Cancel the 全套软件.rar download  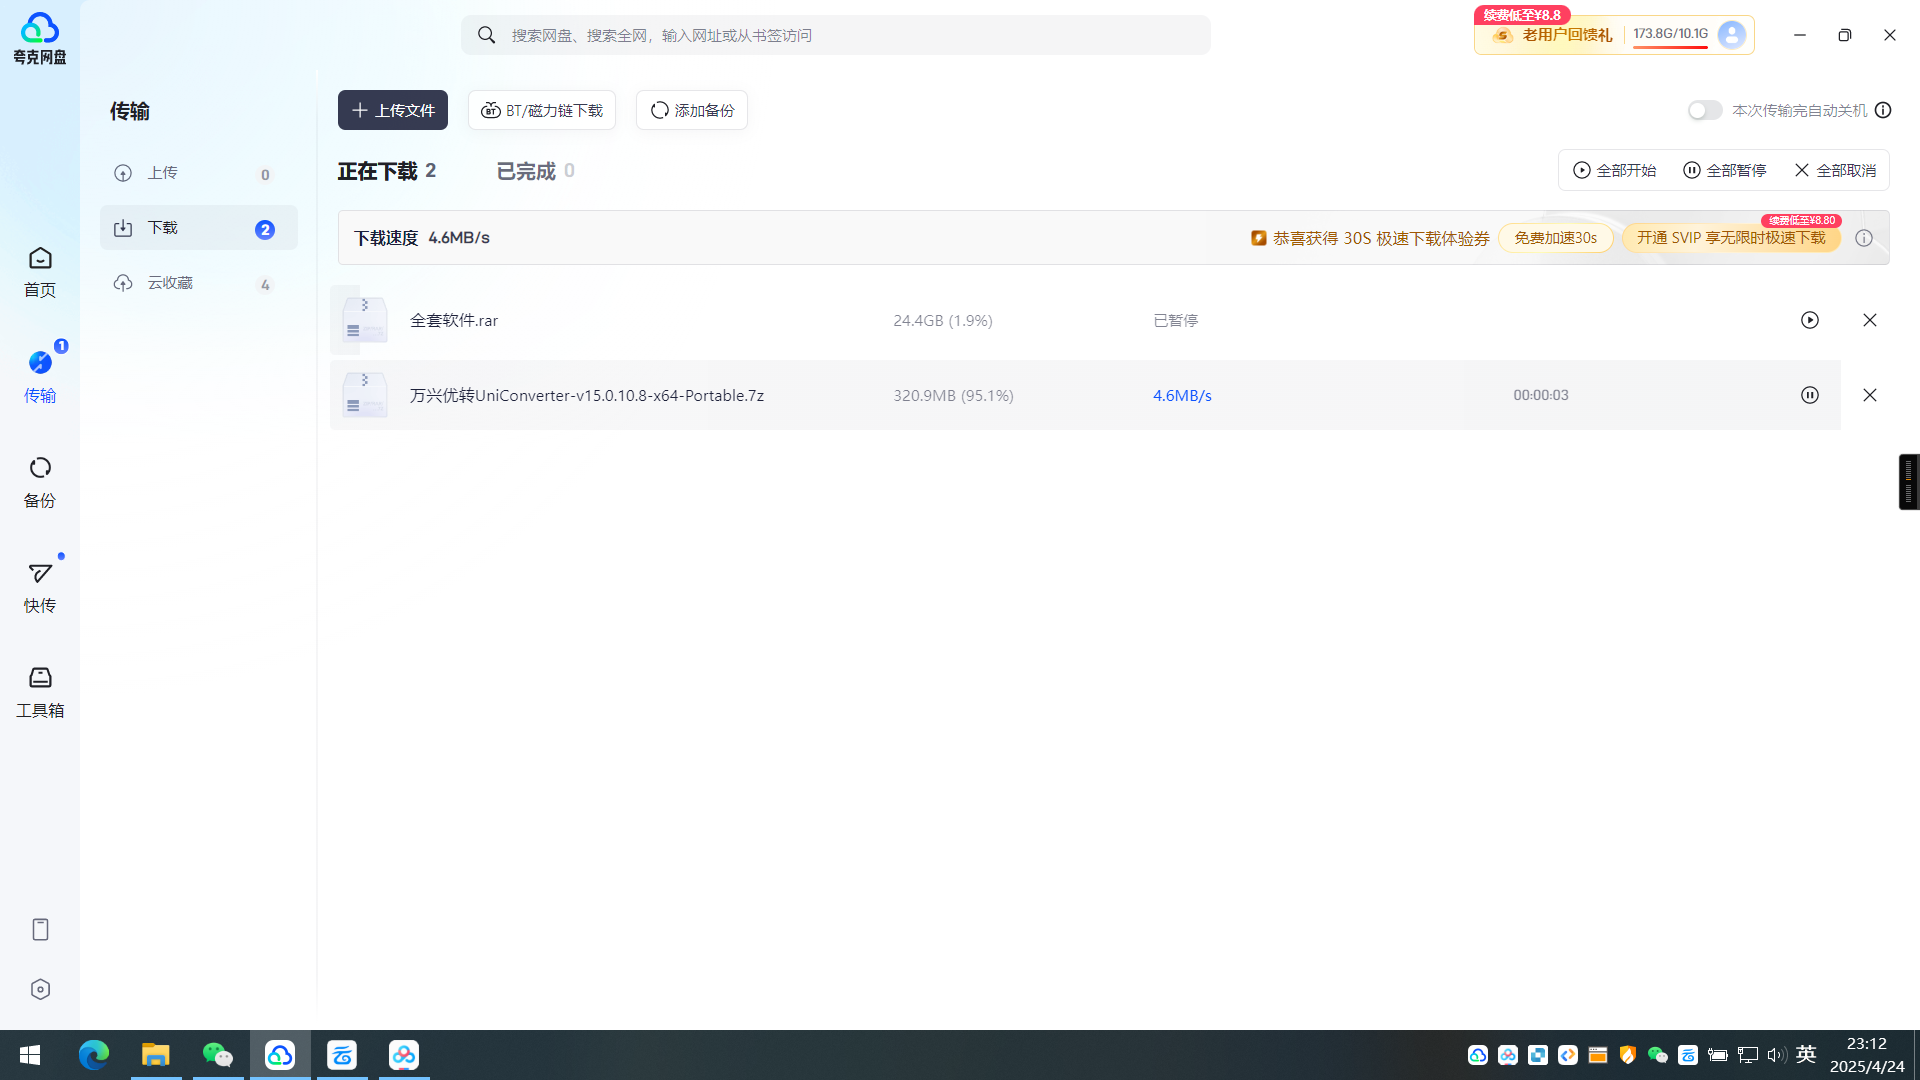[1870, 320]
